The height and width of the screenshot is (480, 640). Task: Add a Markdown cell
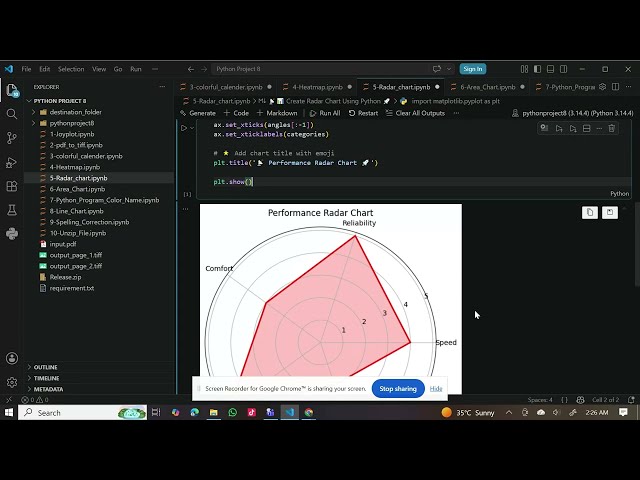(277, 113)
